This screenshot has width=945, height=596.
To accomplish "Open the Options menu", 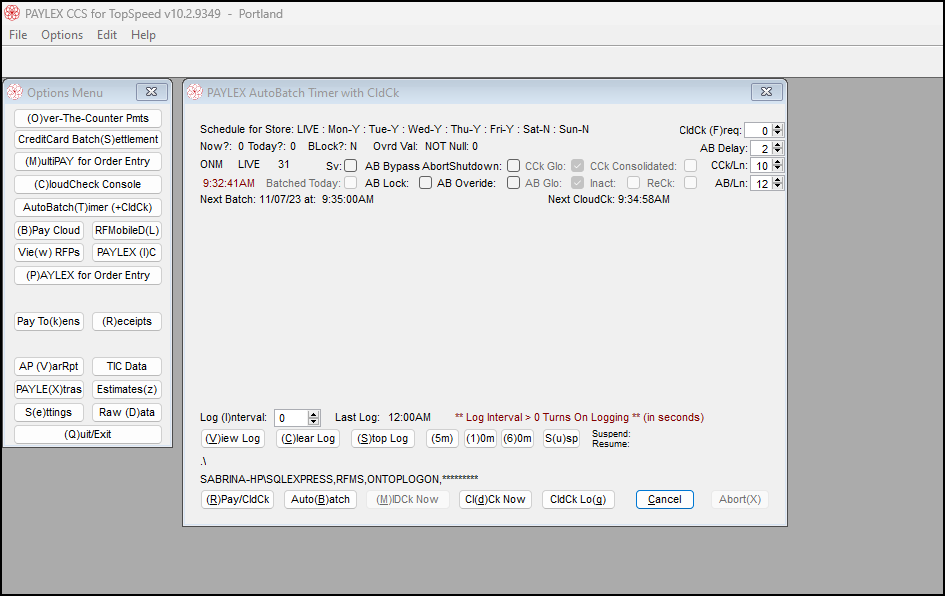I will 62,35.
